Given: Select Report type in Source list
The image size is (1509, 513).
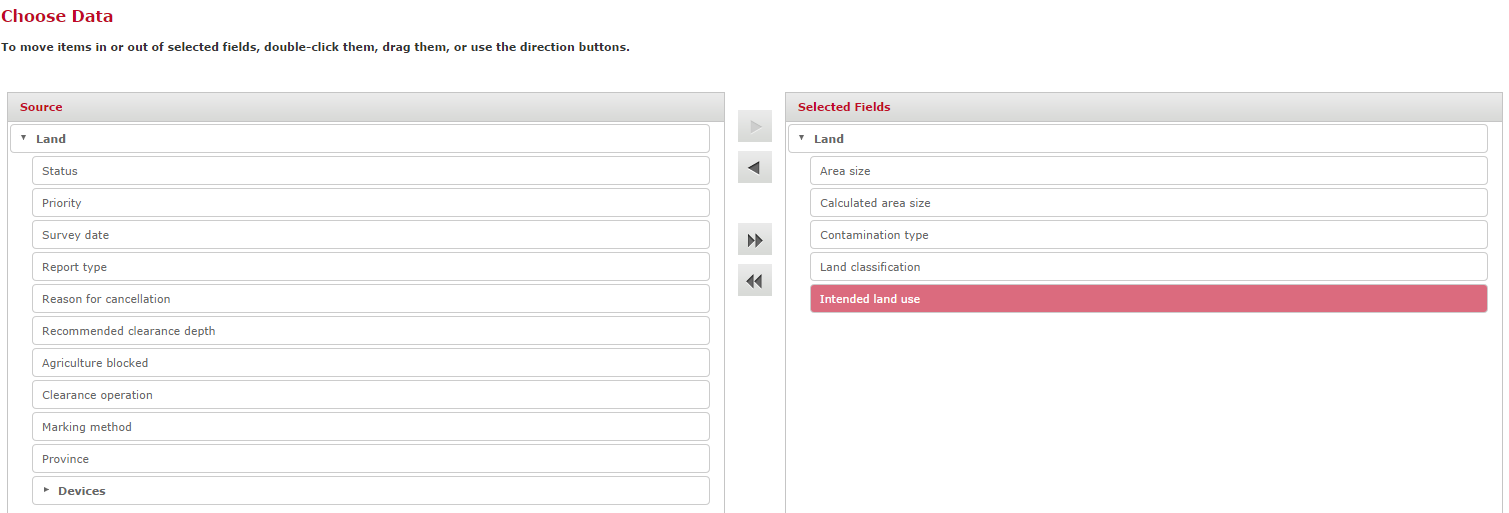Looking at the screenshot, I should click(370, 267).
